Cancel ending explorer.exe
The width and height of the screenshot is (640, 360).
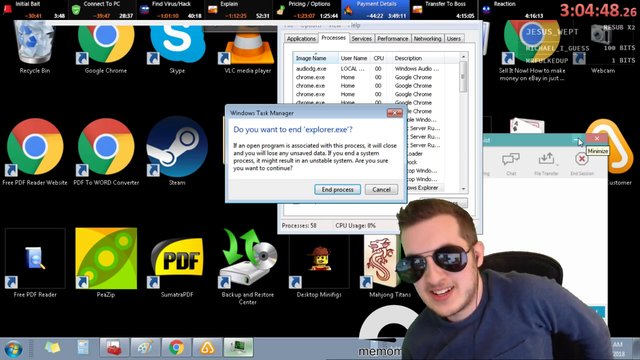click(x=381, y=189)
